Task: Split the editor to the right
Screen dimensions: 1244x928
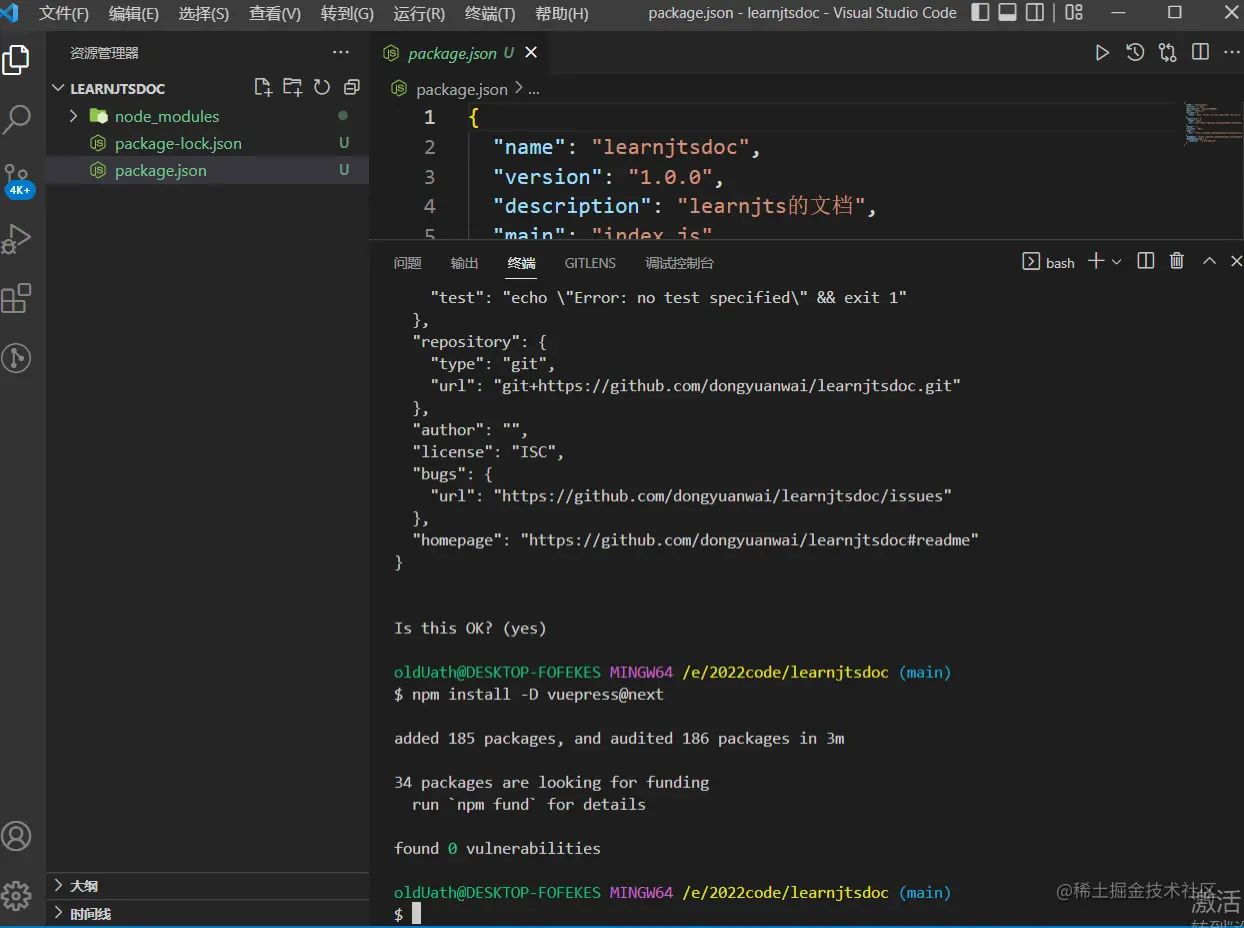Action: tap(1201, 53)
